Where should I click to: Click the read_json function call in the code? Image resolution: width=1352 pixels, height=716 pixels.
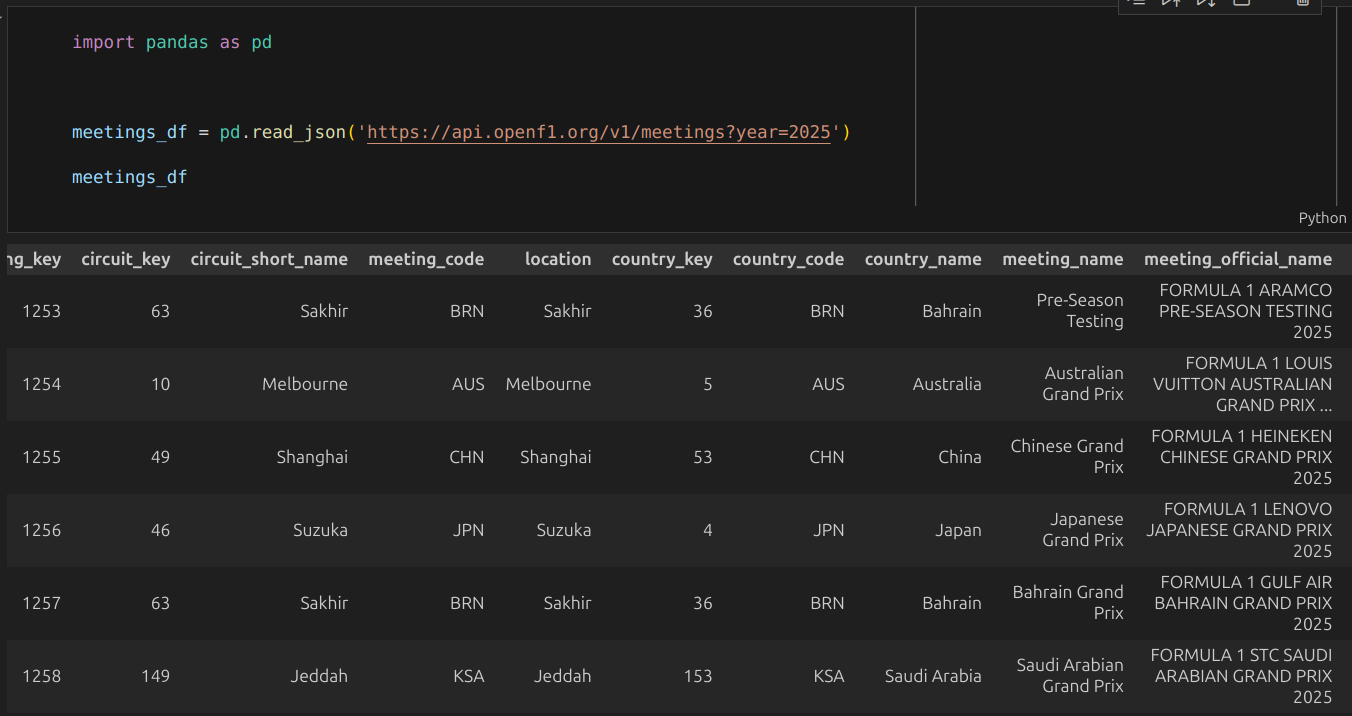coord(298,132)
